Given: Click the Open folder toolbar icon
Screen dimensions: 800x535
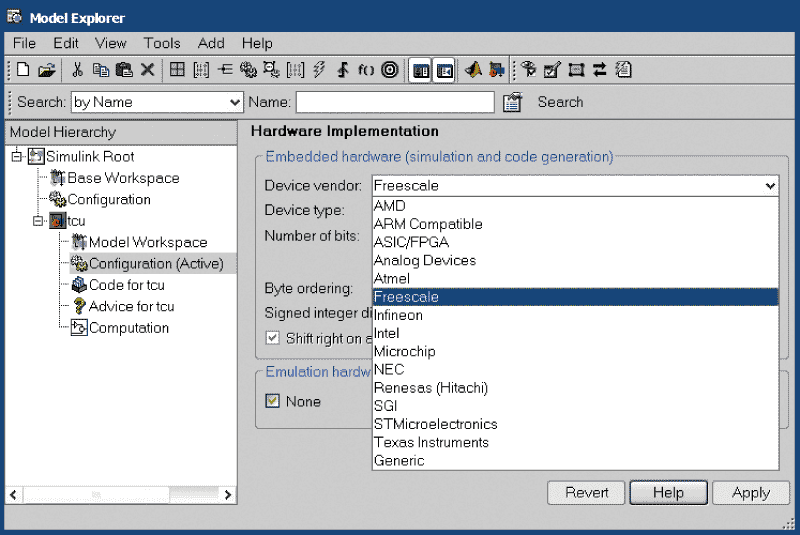Looking at the screenshot, I should [x=46, y=70].
